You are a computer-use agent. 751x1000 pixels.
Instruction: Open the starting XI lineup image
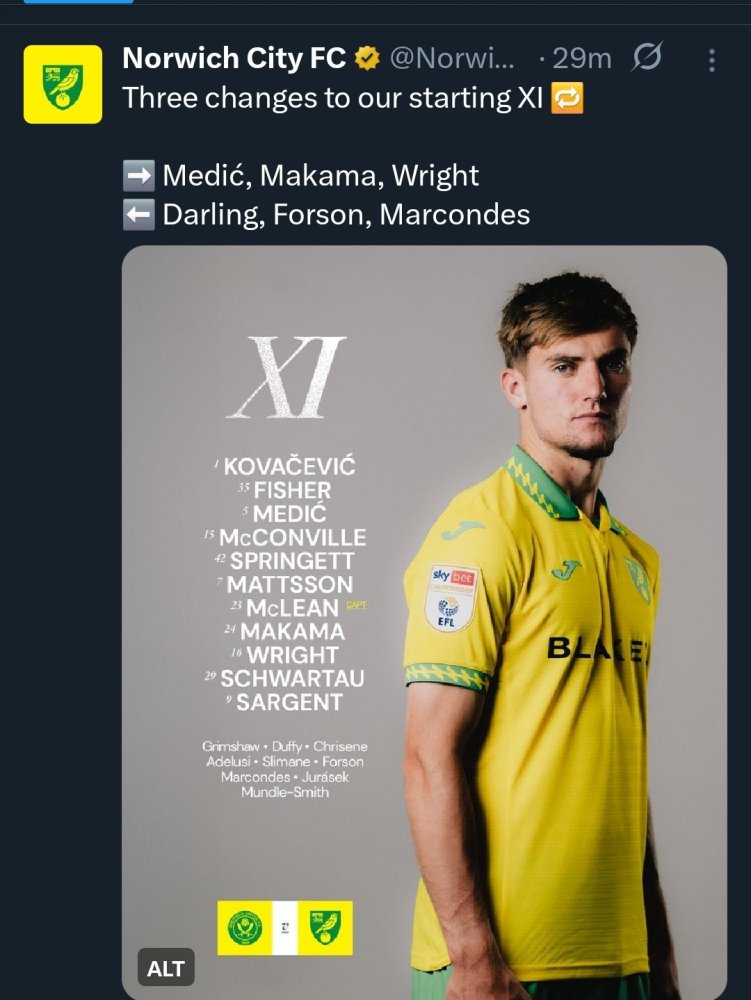(x=424, y=620)
